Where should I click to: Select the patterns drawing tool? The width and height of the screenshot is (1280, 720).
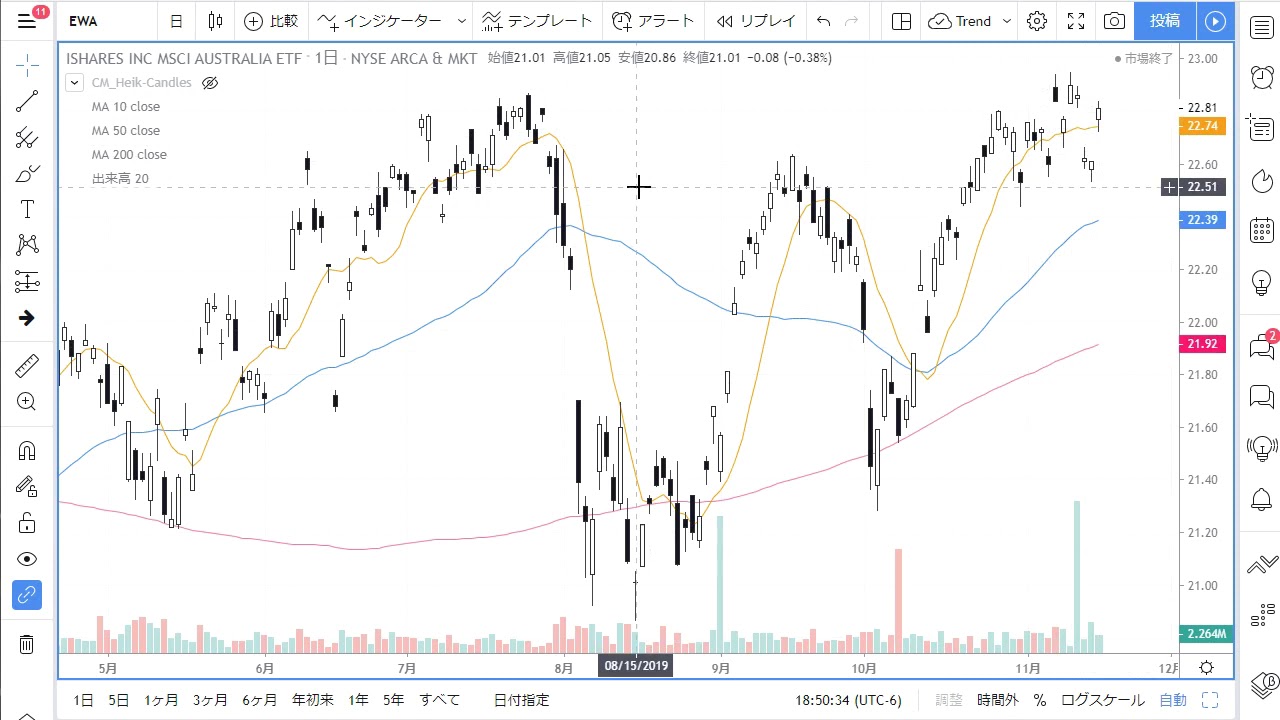pos(27,245)
